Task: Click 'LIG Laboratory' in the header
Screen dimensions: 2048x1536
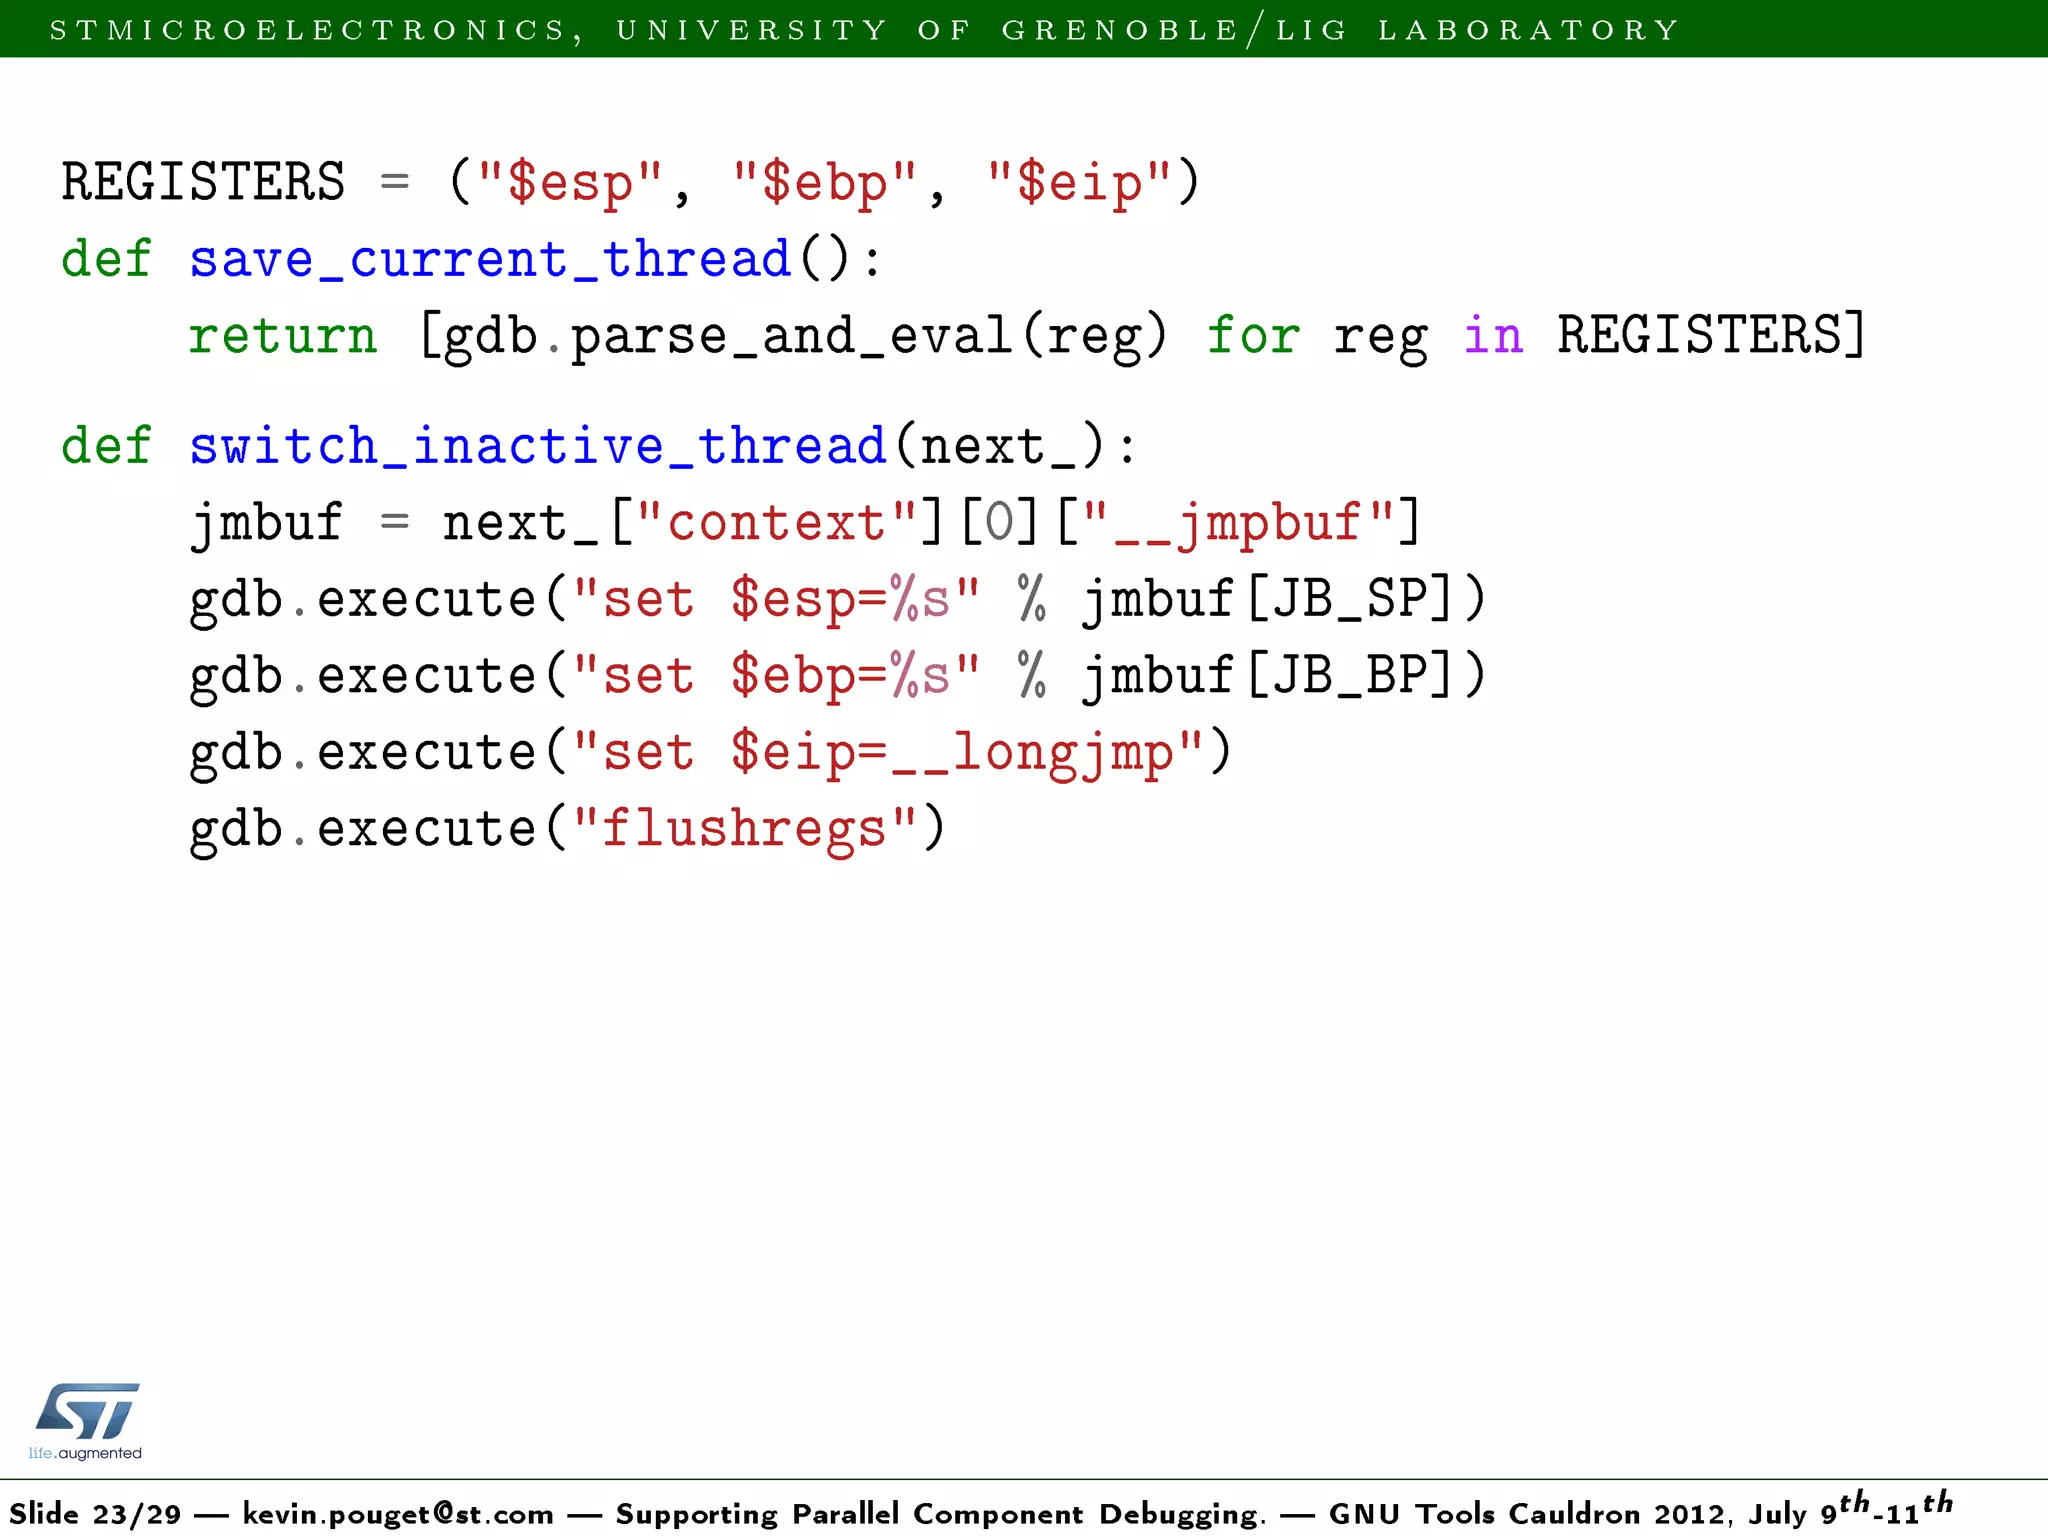Action: click(1478, 30)
